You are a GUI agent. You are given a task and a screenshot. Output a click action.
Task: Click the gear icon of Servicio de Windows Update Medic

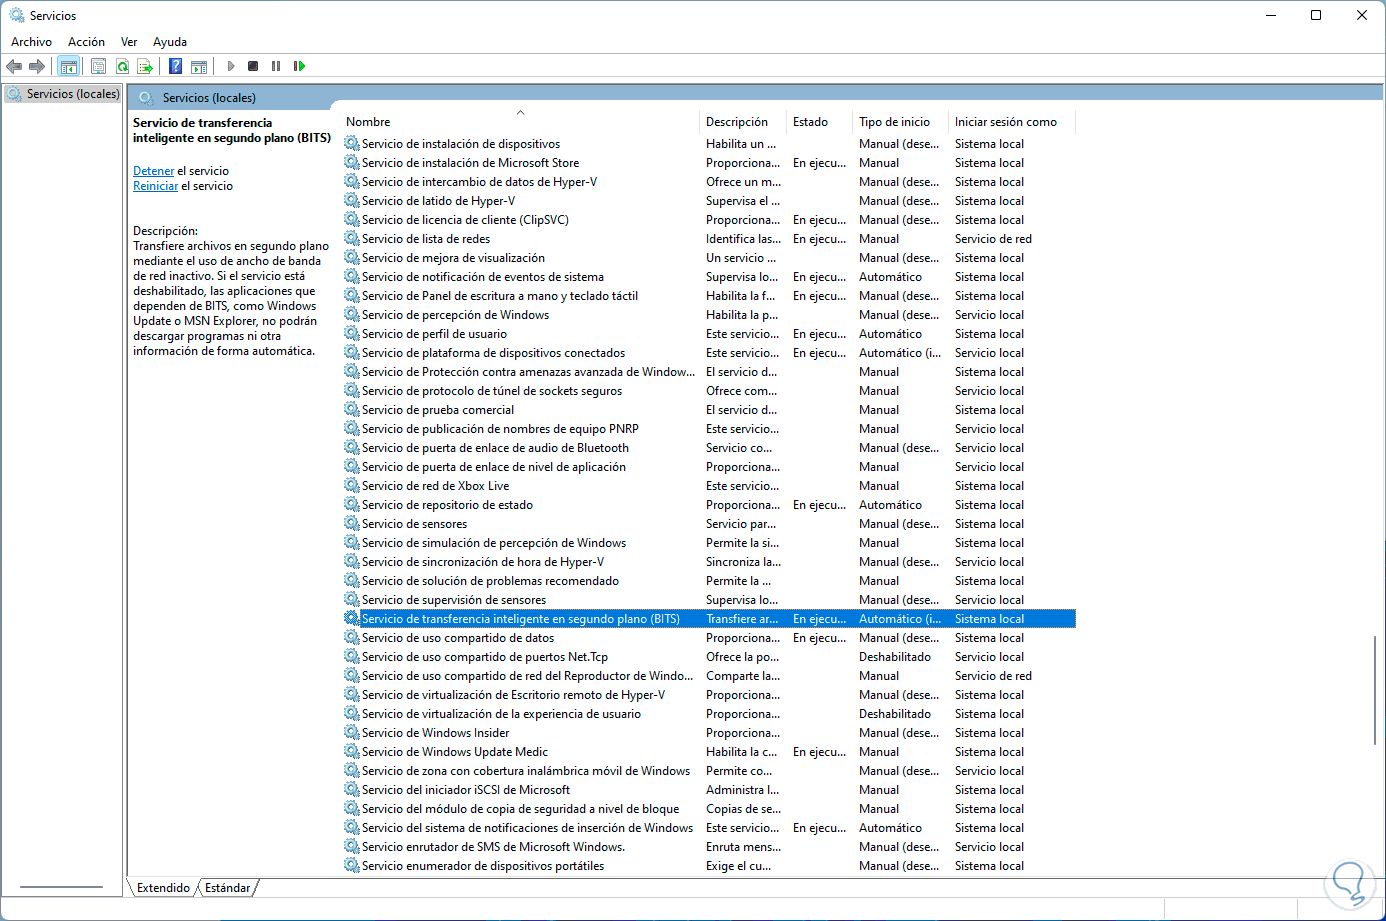pyautogui.click(x=352, y=751)
